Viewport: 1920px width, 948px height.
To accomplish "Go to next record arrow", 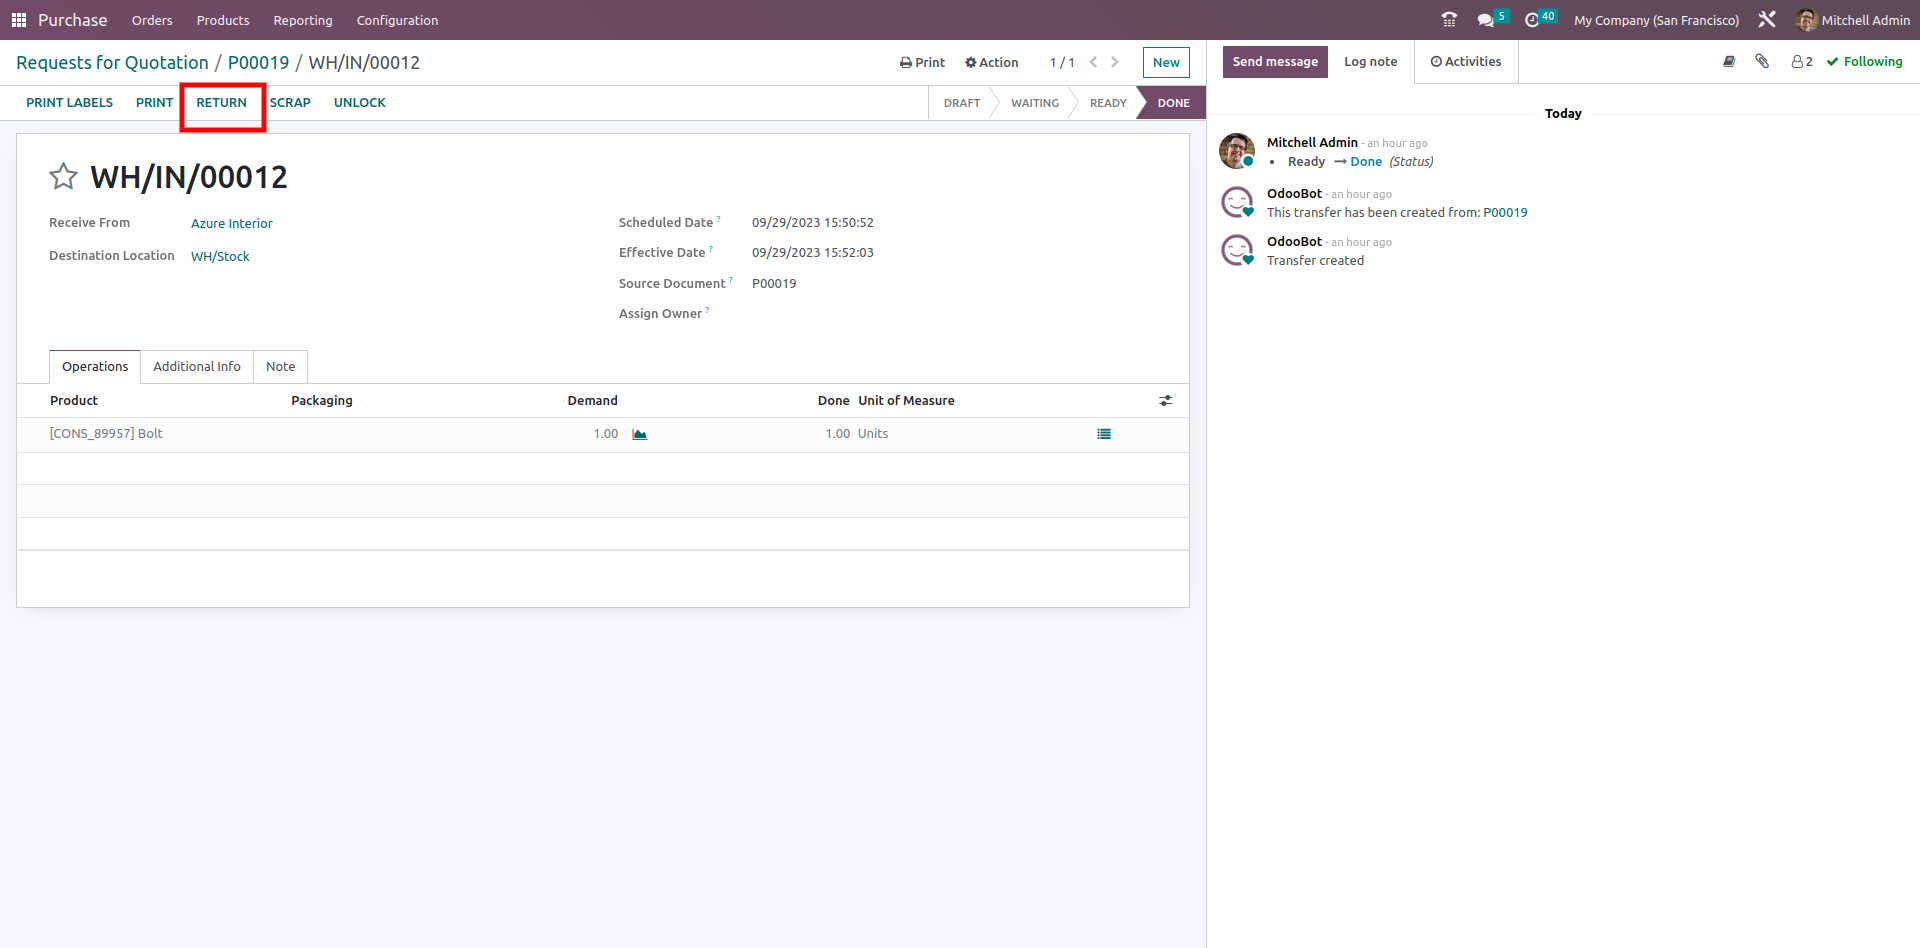I will (x=1115, y=62).
